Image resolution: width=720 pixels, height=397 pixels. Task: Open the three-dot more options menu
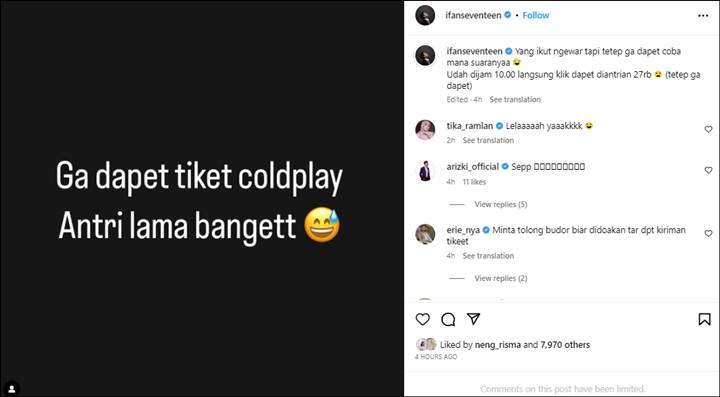click(703, 16)
